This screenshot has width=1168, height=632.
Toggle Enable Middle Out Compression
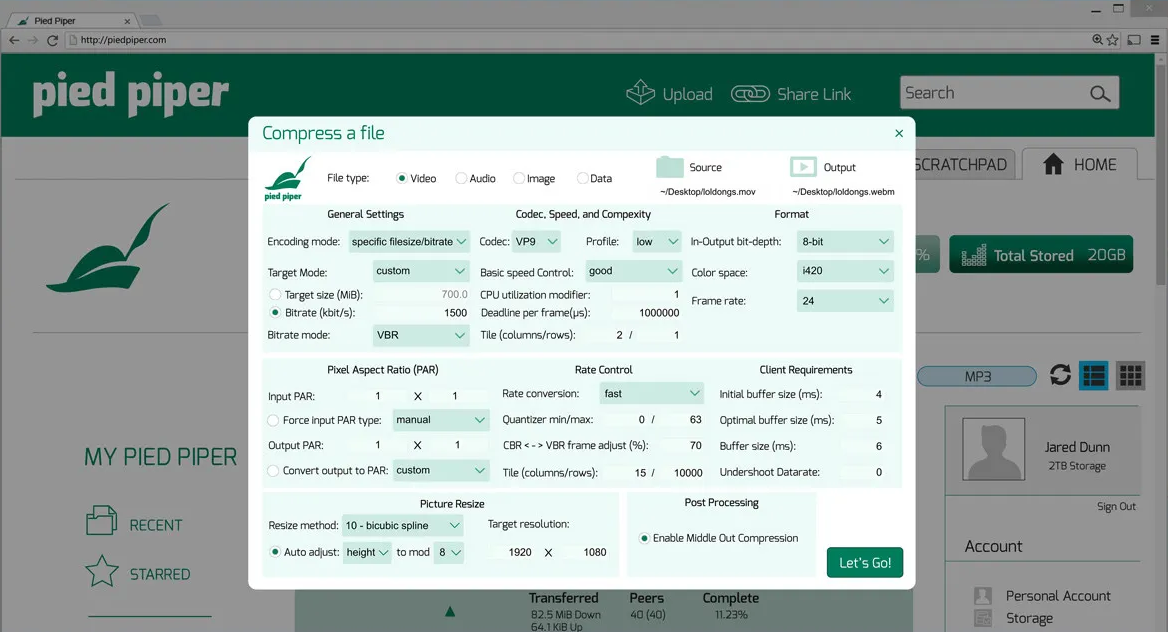click(644, 538)
